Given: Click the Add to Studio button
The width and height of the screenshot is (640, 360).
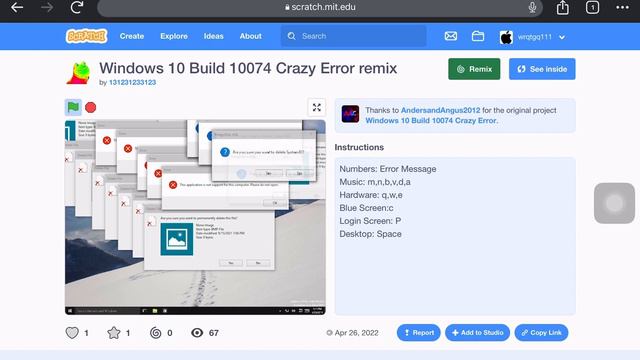Looking at the screenshot, I should tap(477, 333).
